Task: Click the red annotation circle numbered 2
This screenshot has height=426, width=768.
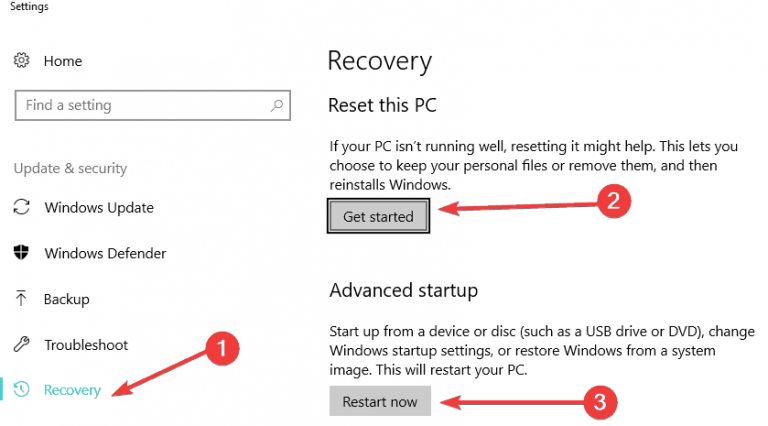Action: click(x=614, y=201)
